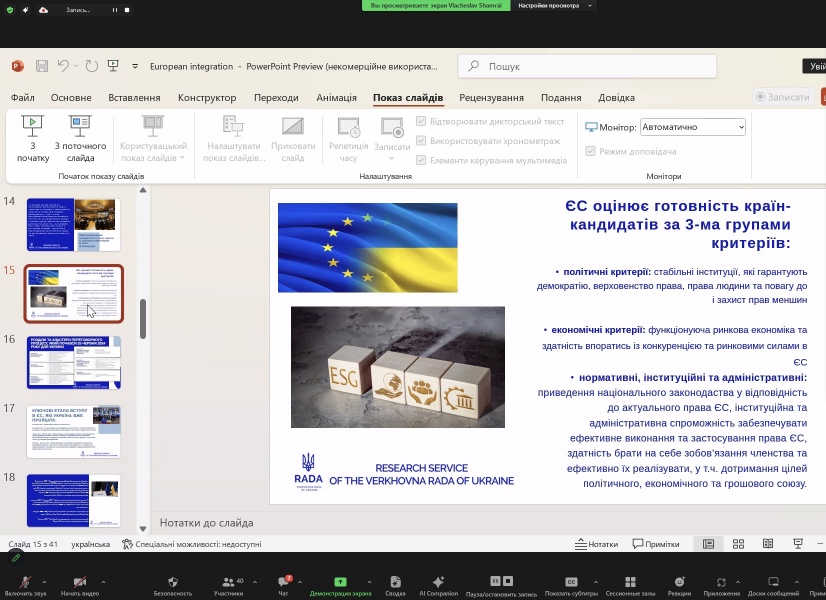
Task: Start slideshow from current slide
Action: (80, 137)
